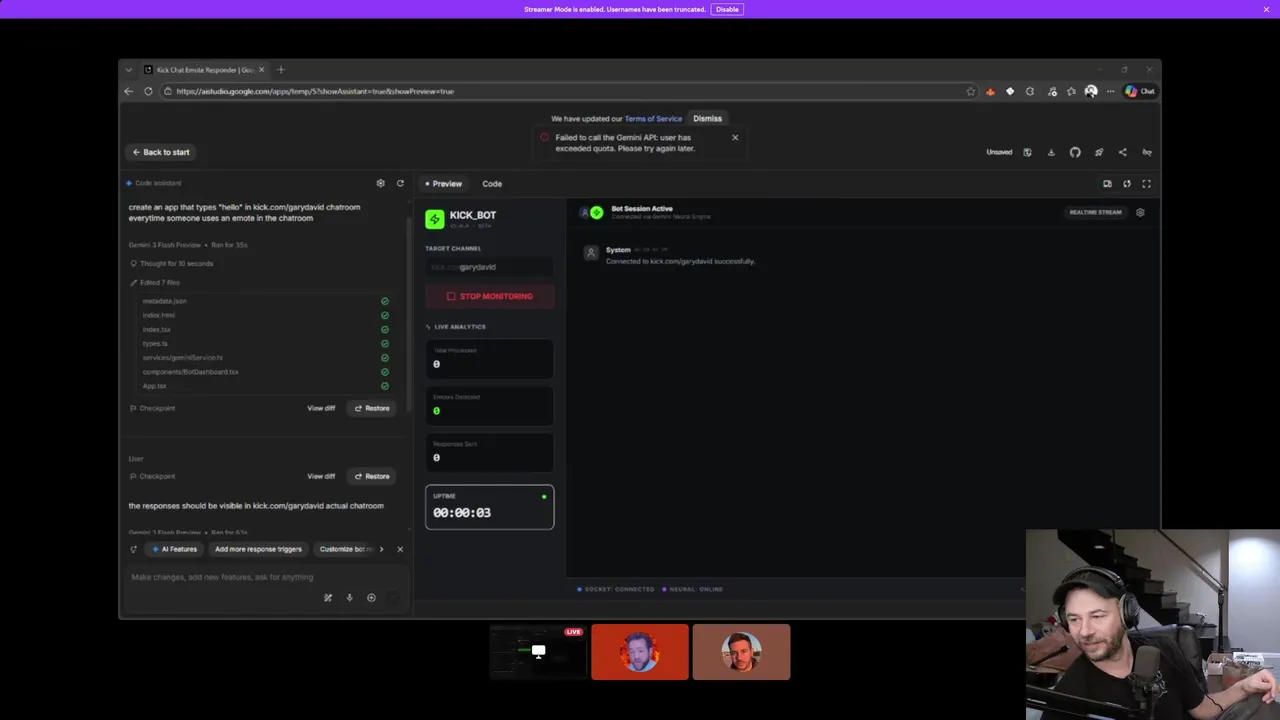Expand the Thought for 10 seconds section
Viewport: 1280px width, 720px height.
coord(171,264)
